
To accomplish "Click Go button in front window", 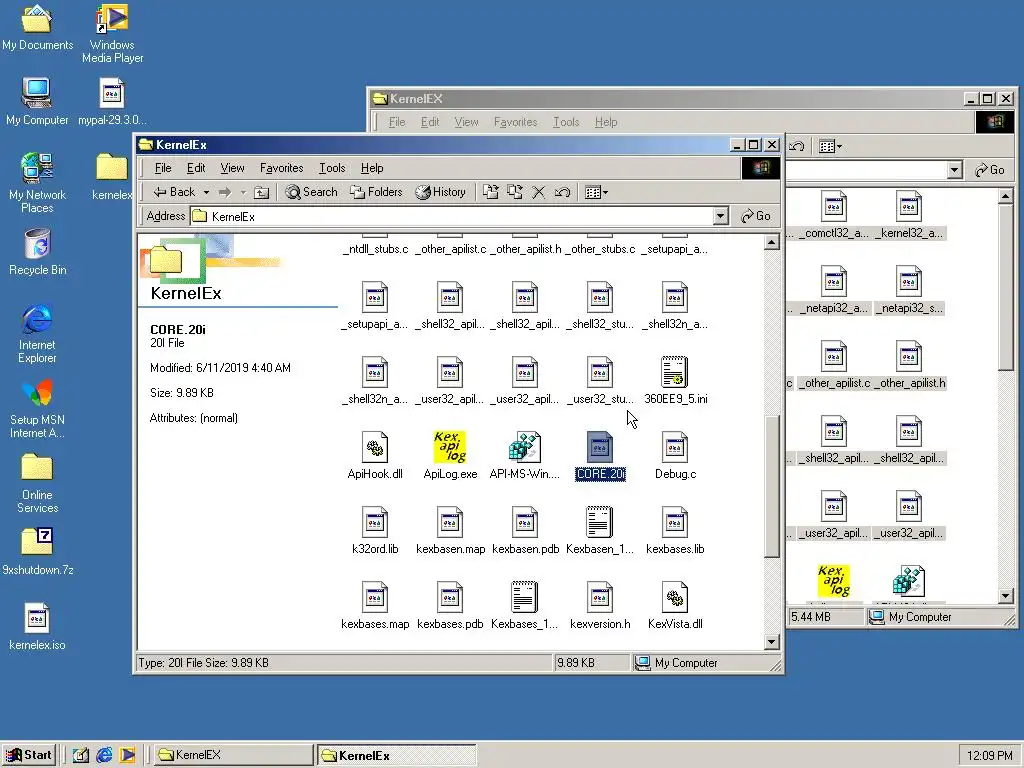I will (x=756, y=216).
